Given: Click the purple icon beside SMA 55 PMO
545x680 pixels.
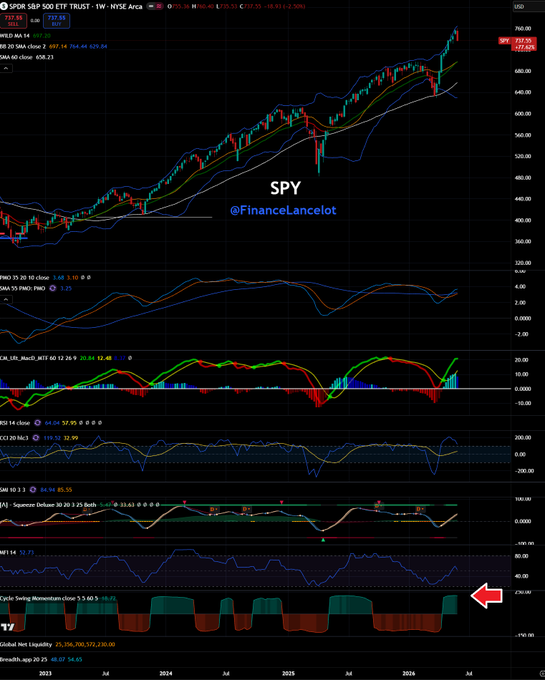Looking at the screenshot, I should pyautogui.click(x=53, y=288).
